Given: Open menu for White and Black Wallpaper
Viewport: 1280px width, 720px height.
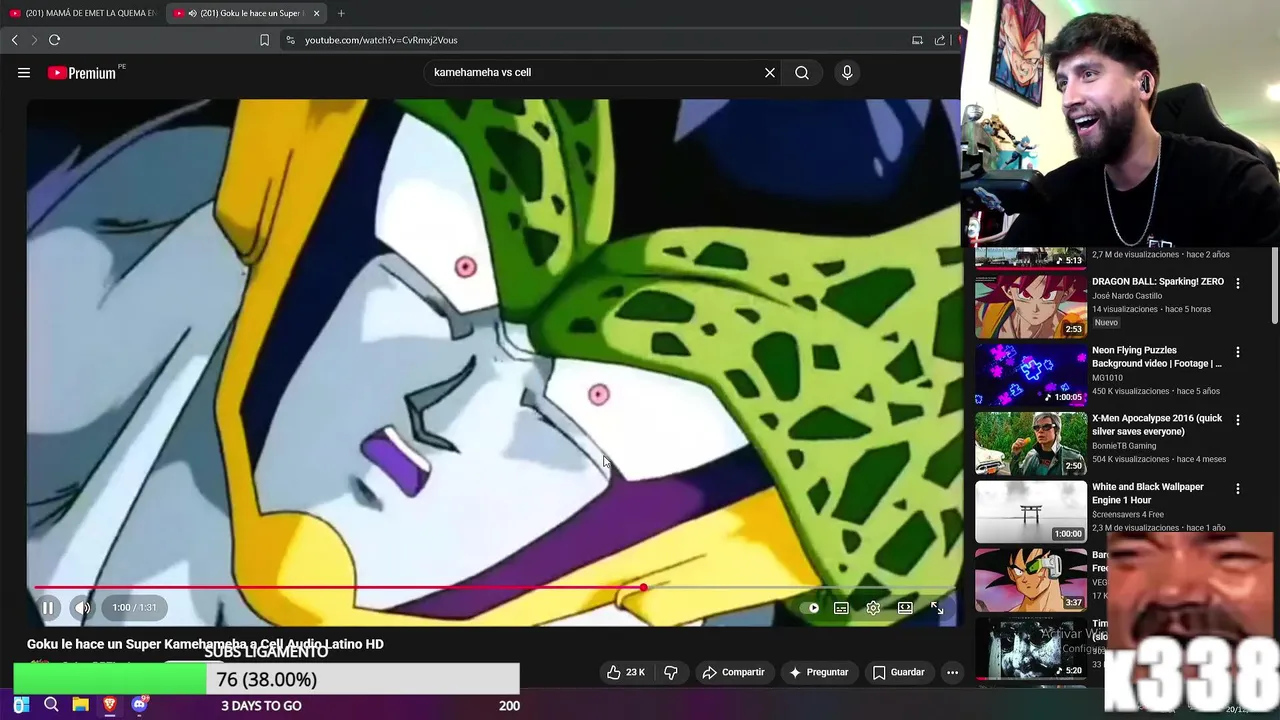Looking at the screenshot, I should (x=1238, y=489).
